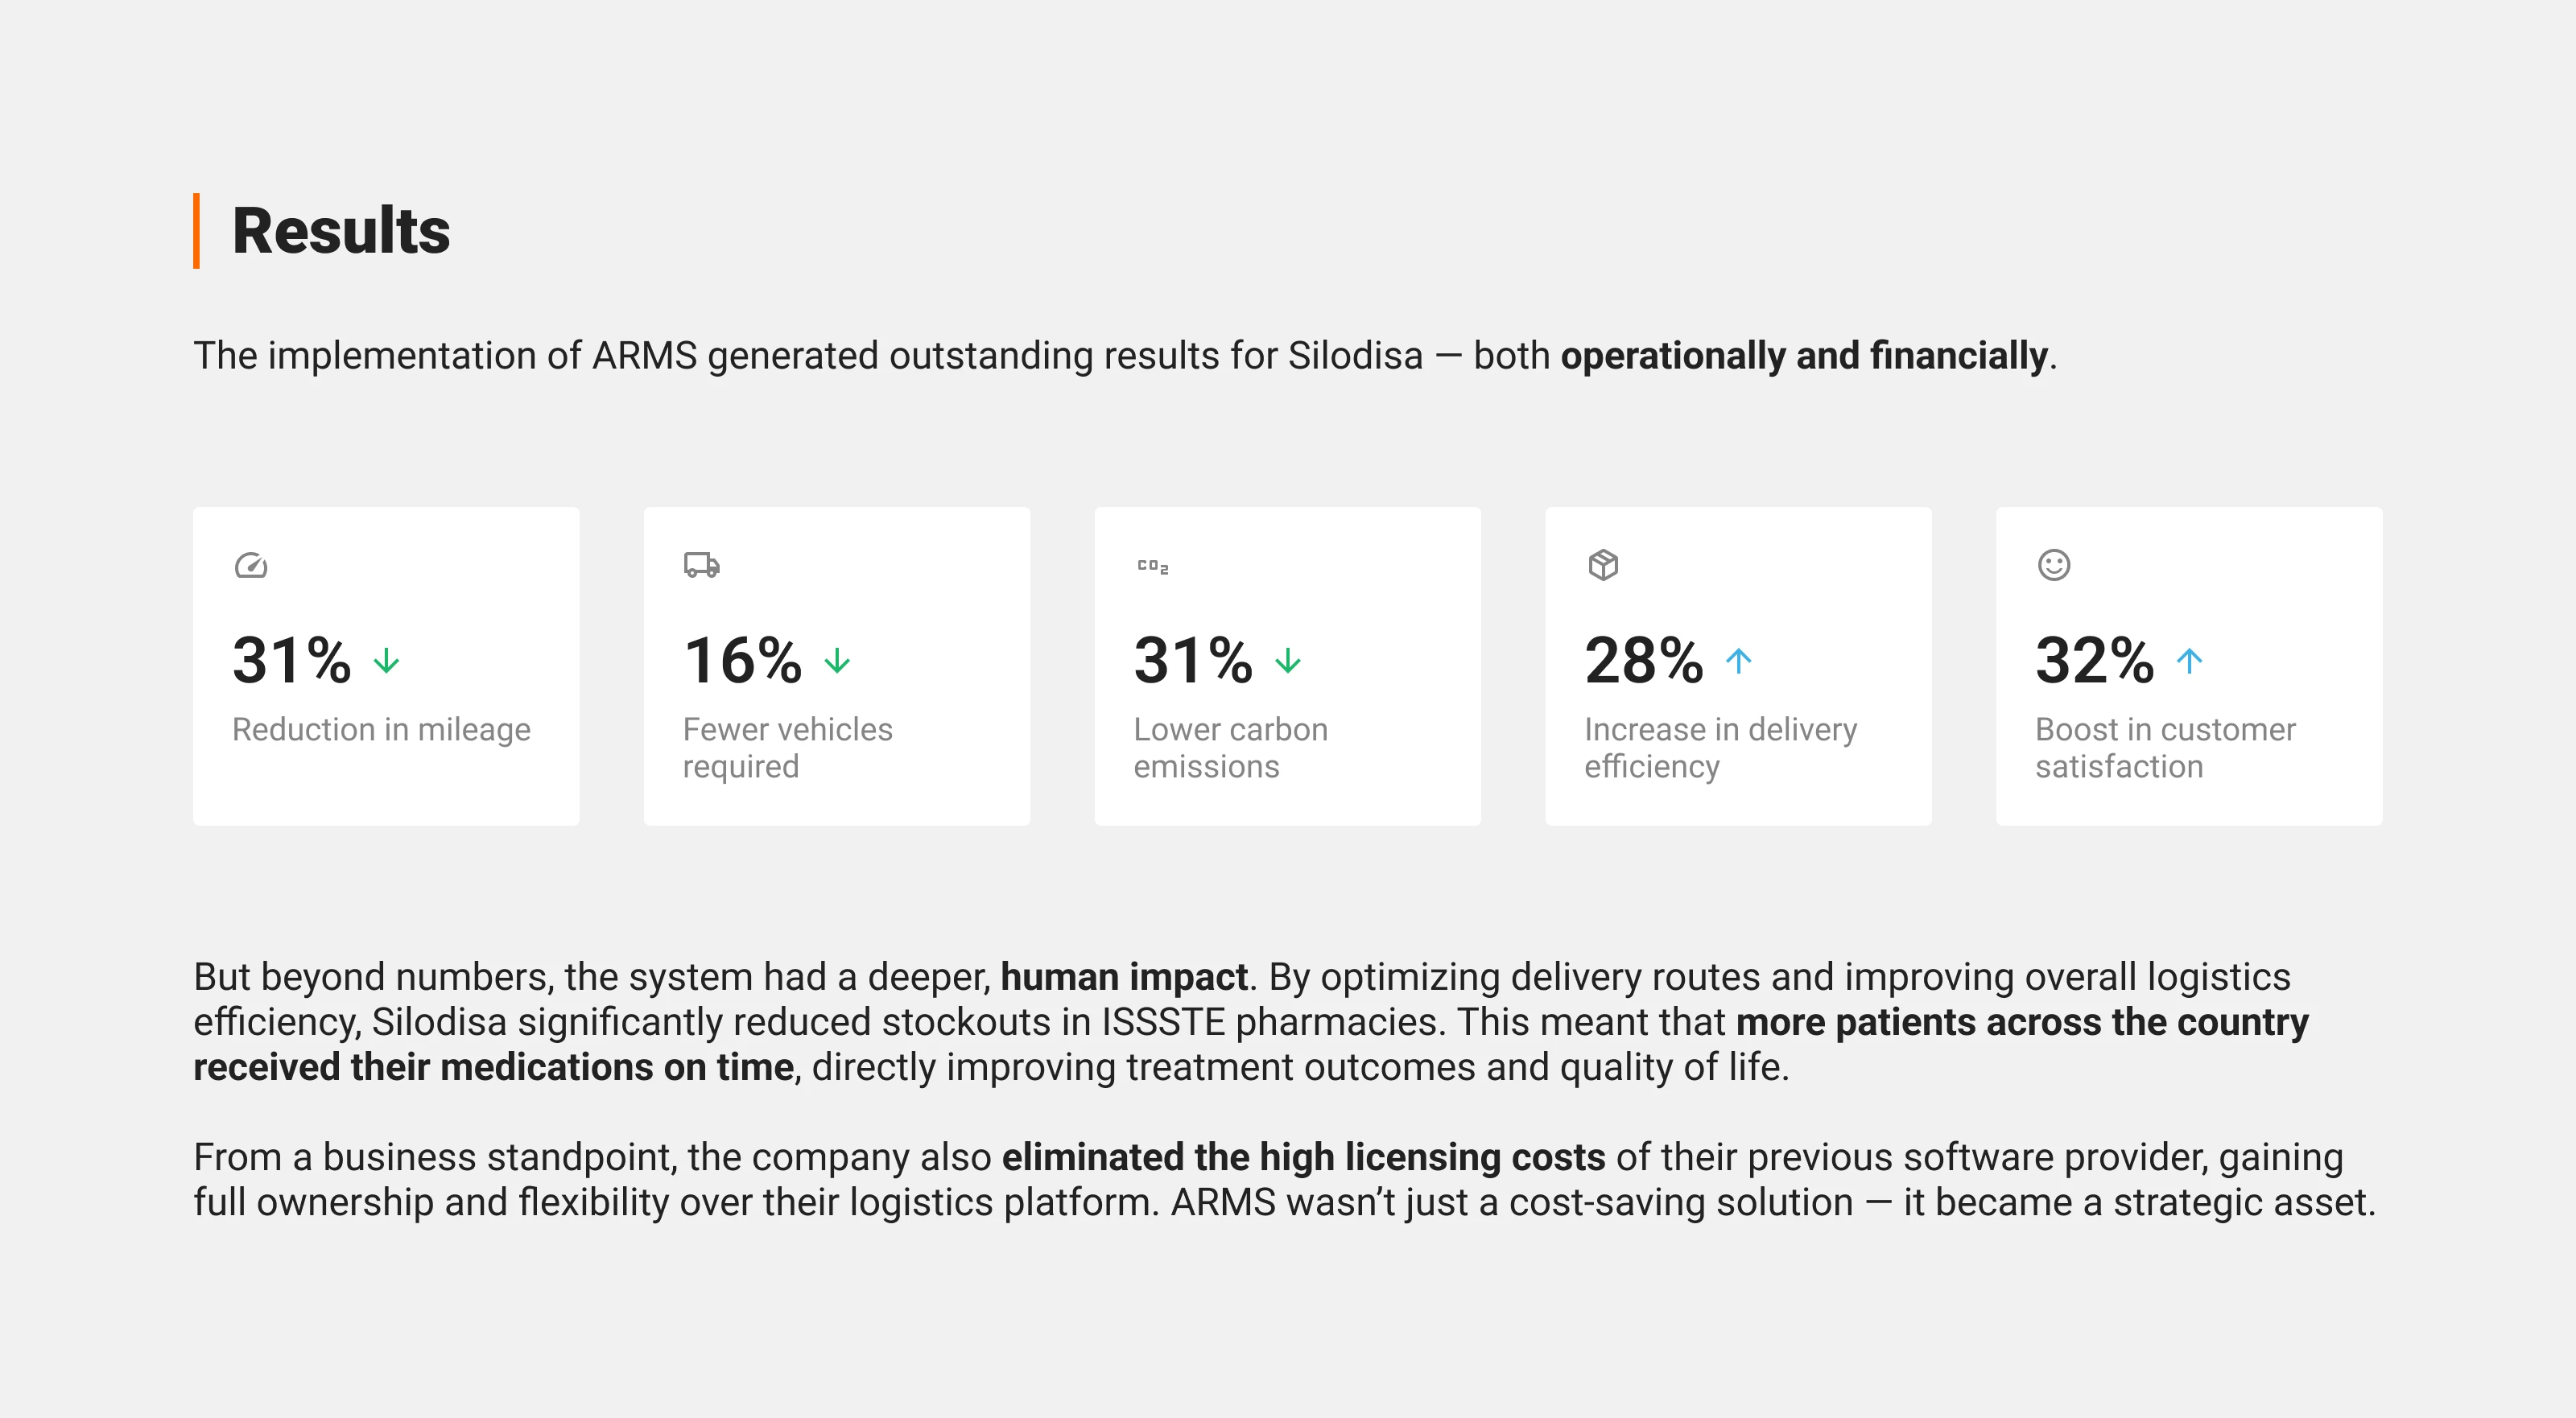The width and height of the screenshot is (2576, 1418).
Task: Click the 28% delivery efficiency figure
Action: 1643,661
